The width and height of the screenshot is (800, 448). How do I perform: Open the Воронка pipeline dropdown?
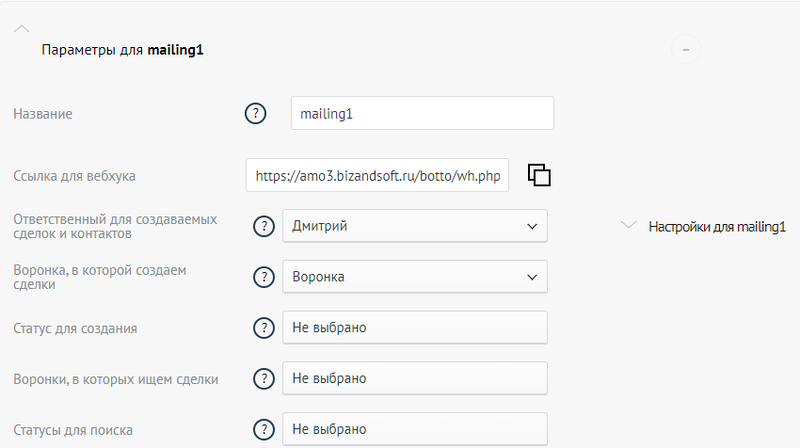click(x=415, y=277)
